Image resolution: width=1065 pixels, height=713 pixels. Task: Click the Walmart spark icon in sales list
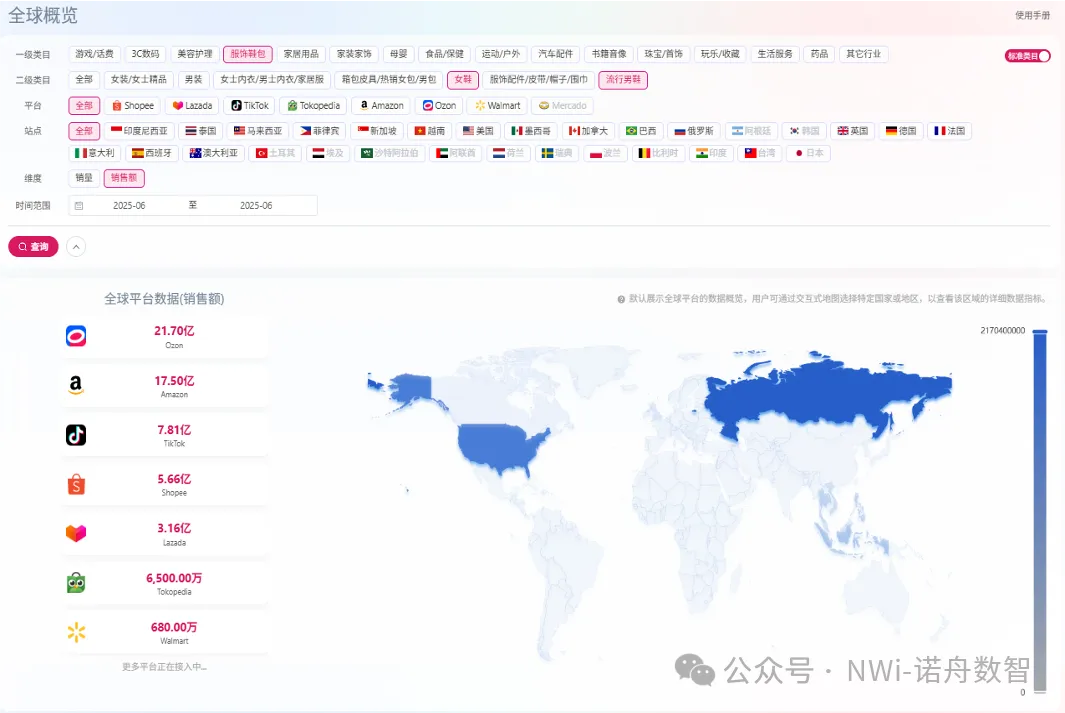pos(76,632)
